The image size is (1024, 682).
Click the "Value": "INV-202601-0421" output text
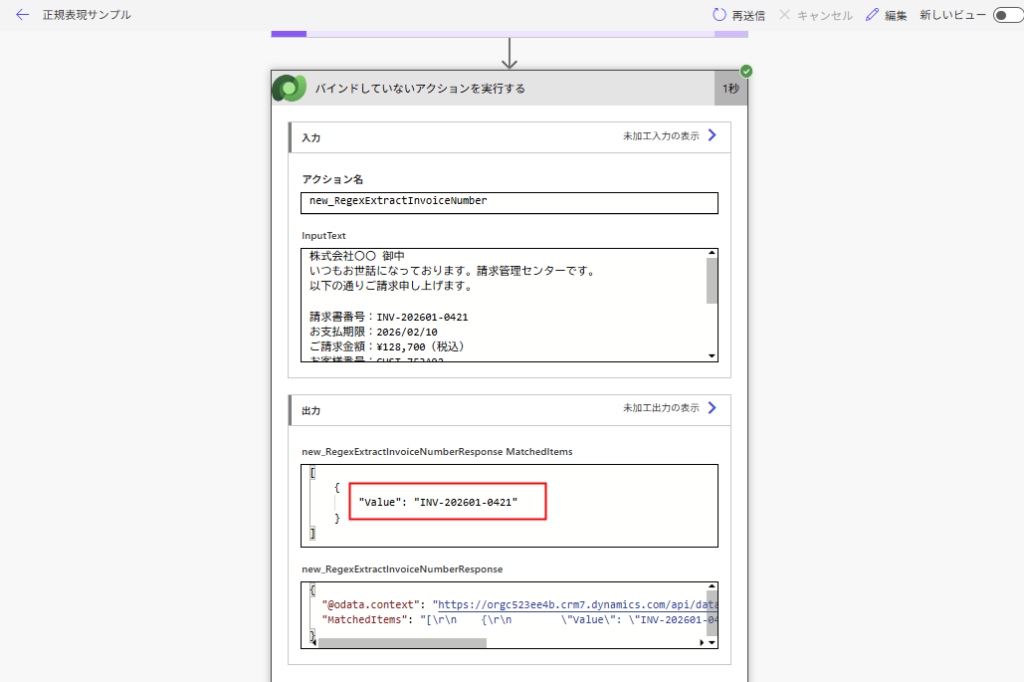pyautogui.click(x=438, y=502)
